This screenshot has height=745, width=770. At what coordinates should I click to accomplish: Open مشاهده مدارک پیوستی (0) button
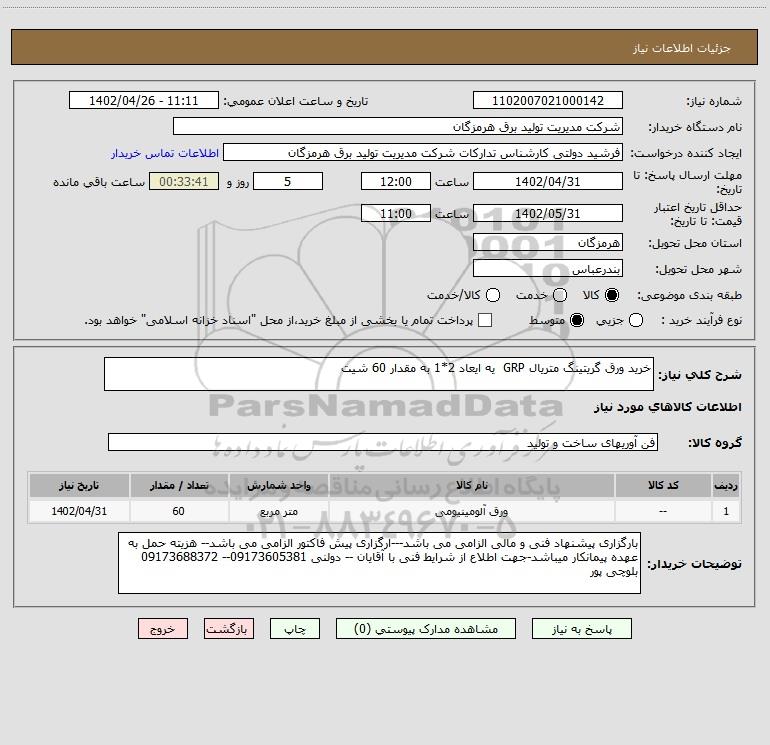(x=426, y=629)
